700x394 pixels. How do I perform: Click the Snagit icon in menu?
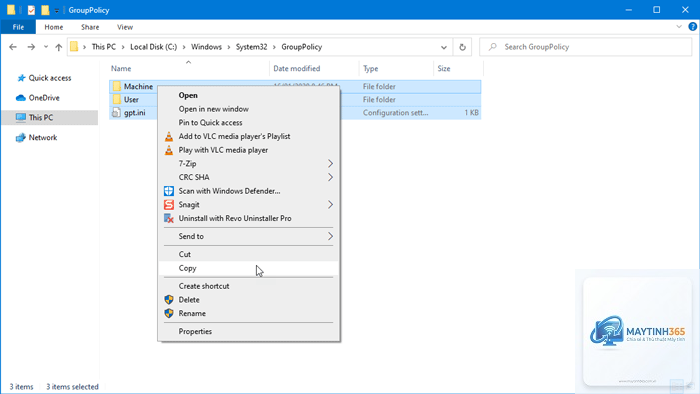pos(169,205)
